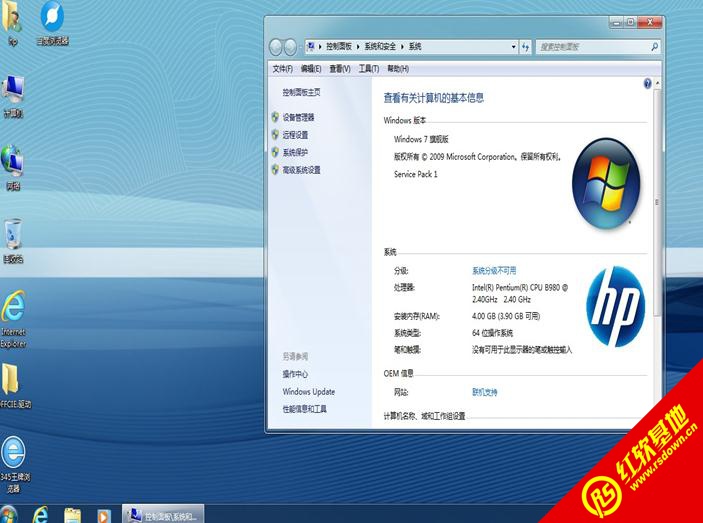The height and width of the screenshot is (523, 703).
Task: Click the 4.00 GB RAM value
Action: [506, 316]
